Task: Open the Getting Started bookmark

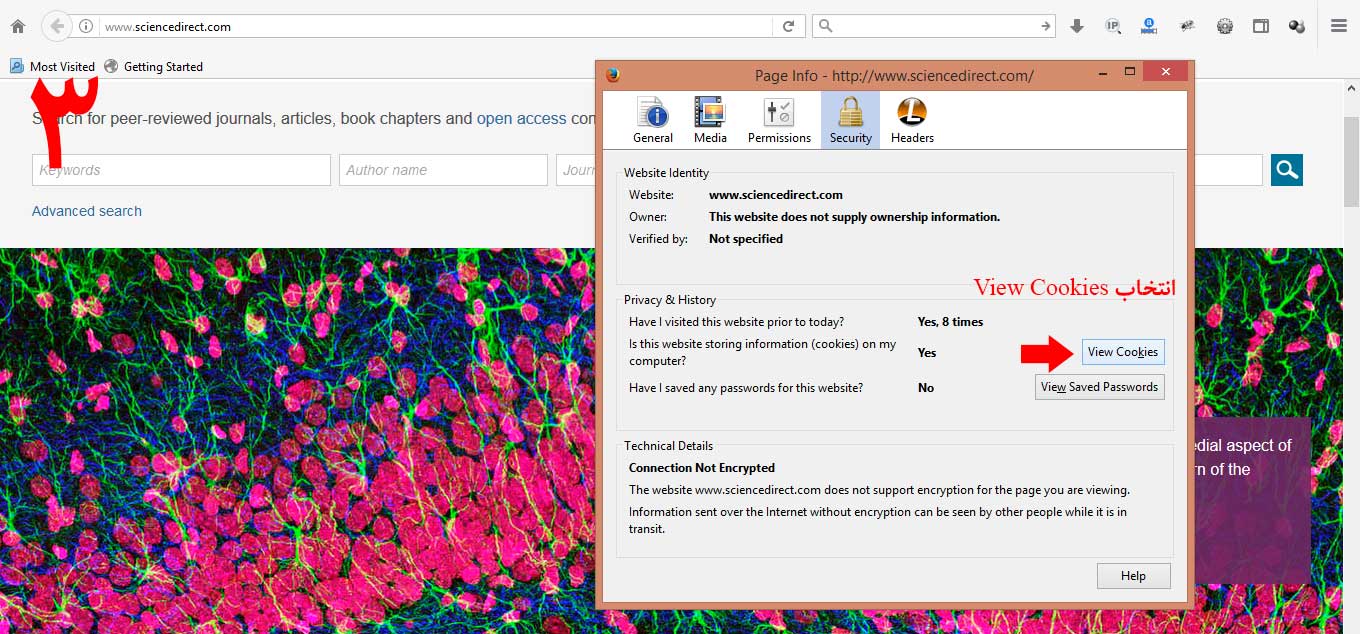Action: 153,66
